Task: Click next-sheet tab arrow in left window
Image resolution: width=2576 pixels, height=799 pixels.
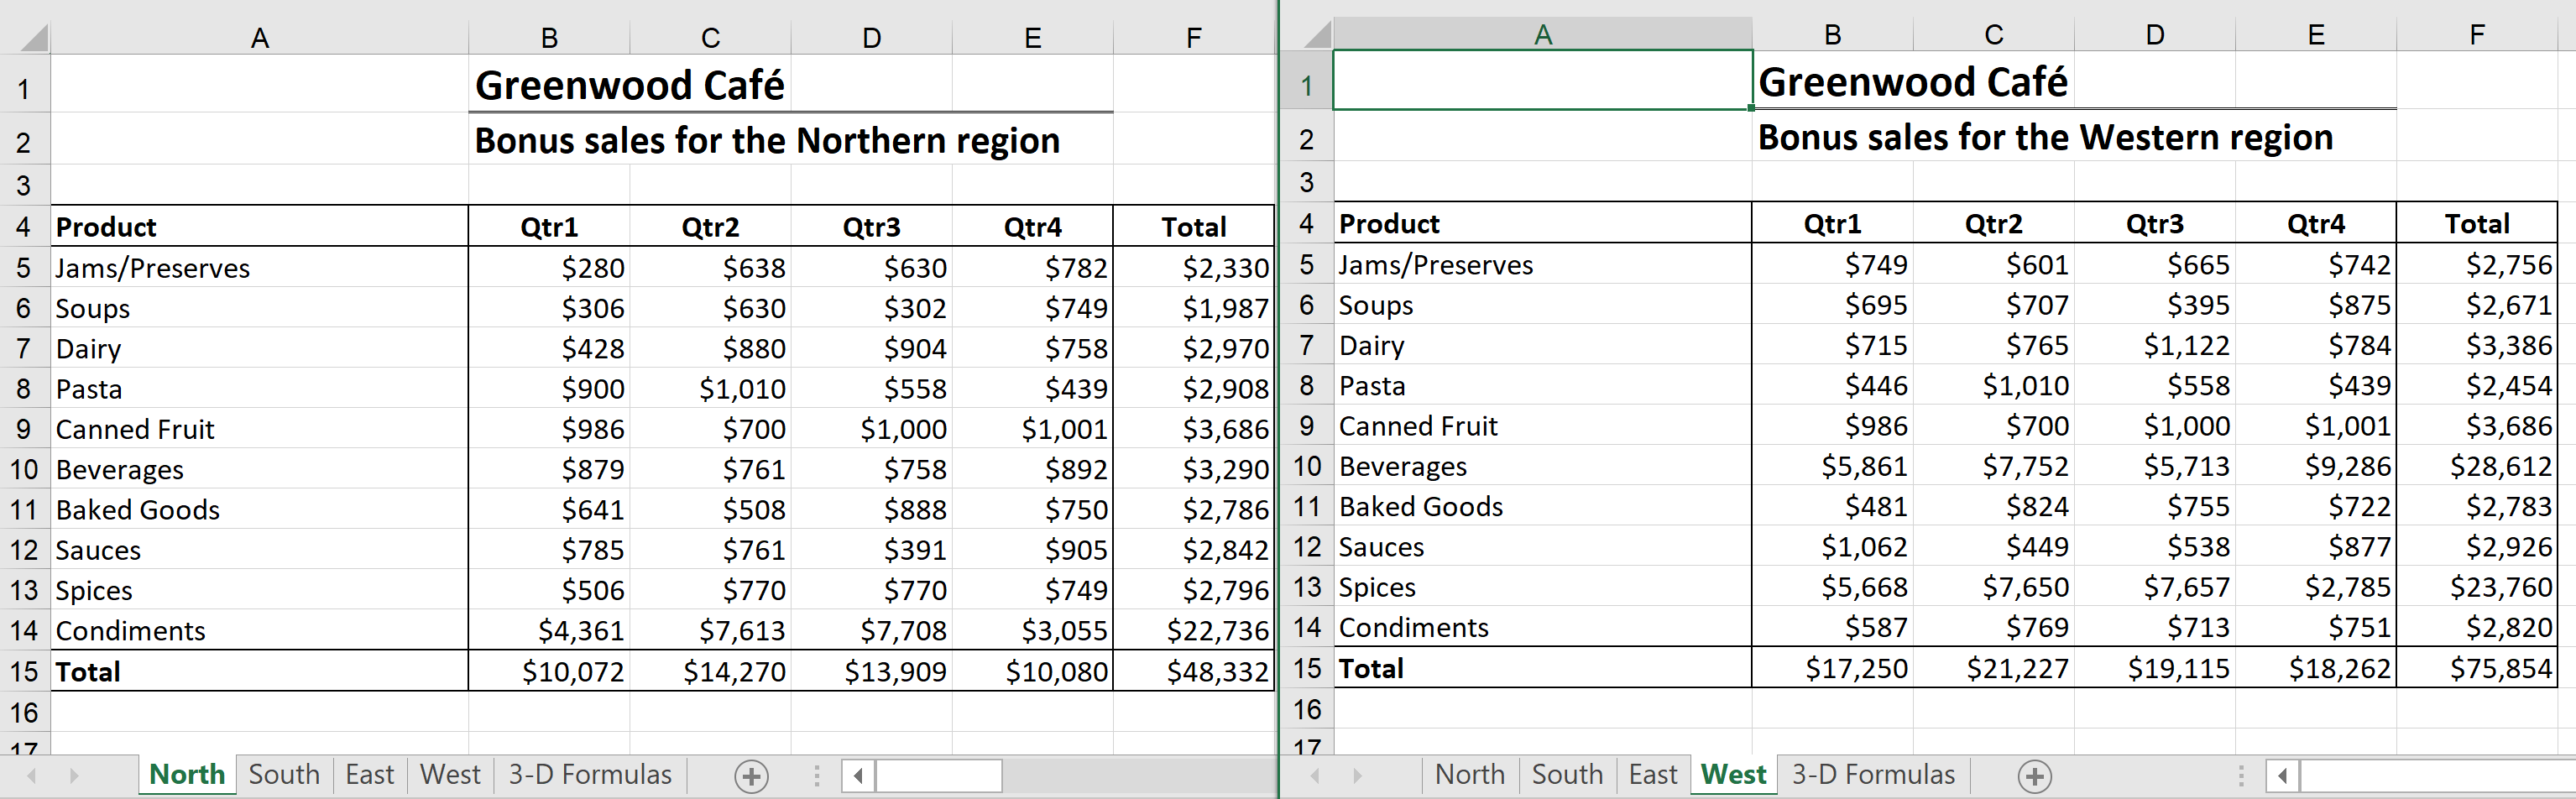Action: pos(74,776)
